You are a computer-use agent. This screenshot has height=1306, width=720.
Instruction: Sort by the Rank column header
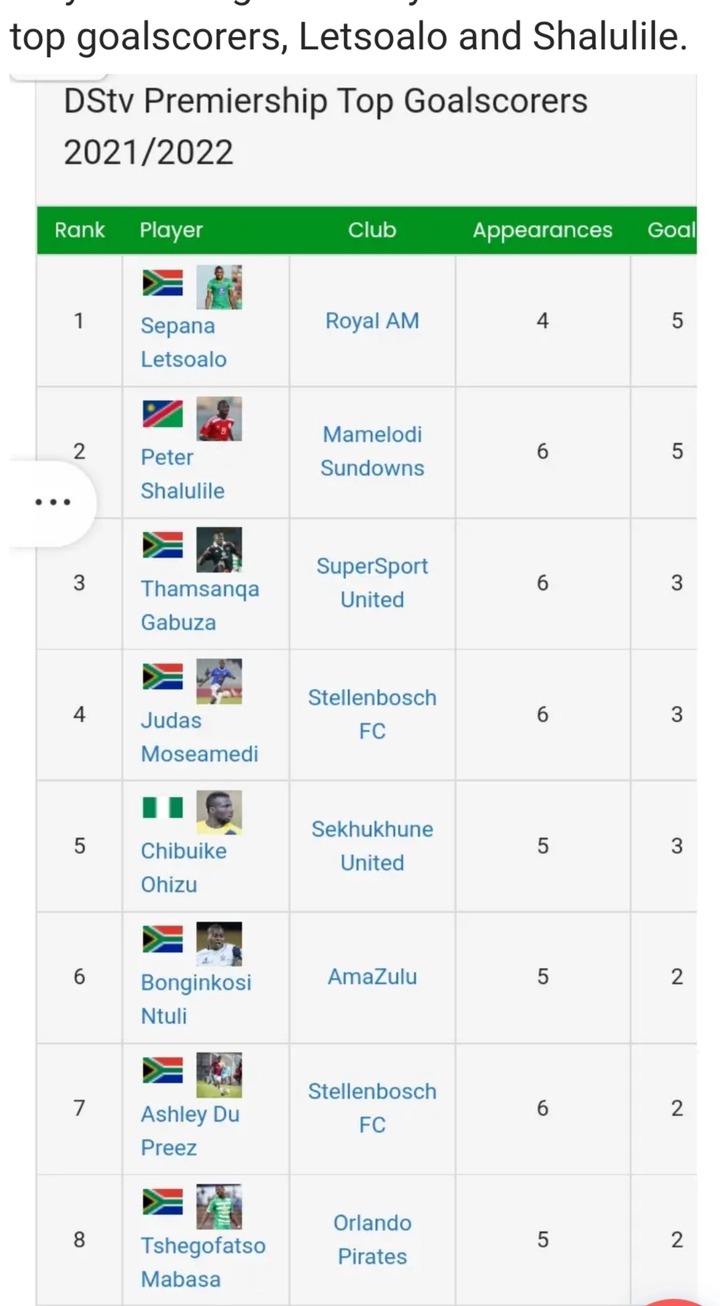click(x=80, y=230)
